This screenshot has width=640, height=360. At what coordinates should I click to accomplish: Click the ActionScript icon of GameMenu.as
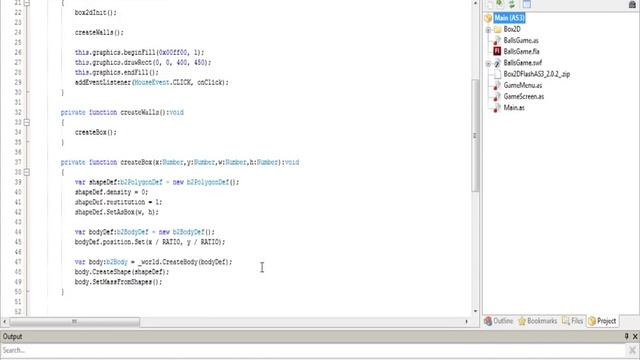click(x=497, y=85)
